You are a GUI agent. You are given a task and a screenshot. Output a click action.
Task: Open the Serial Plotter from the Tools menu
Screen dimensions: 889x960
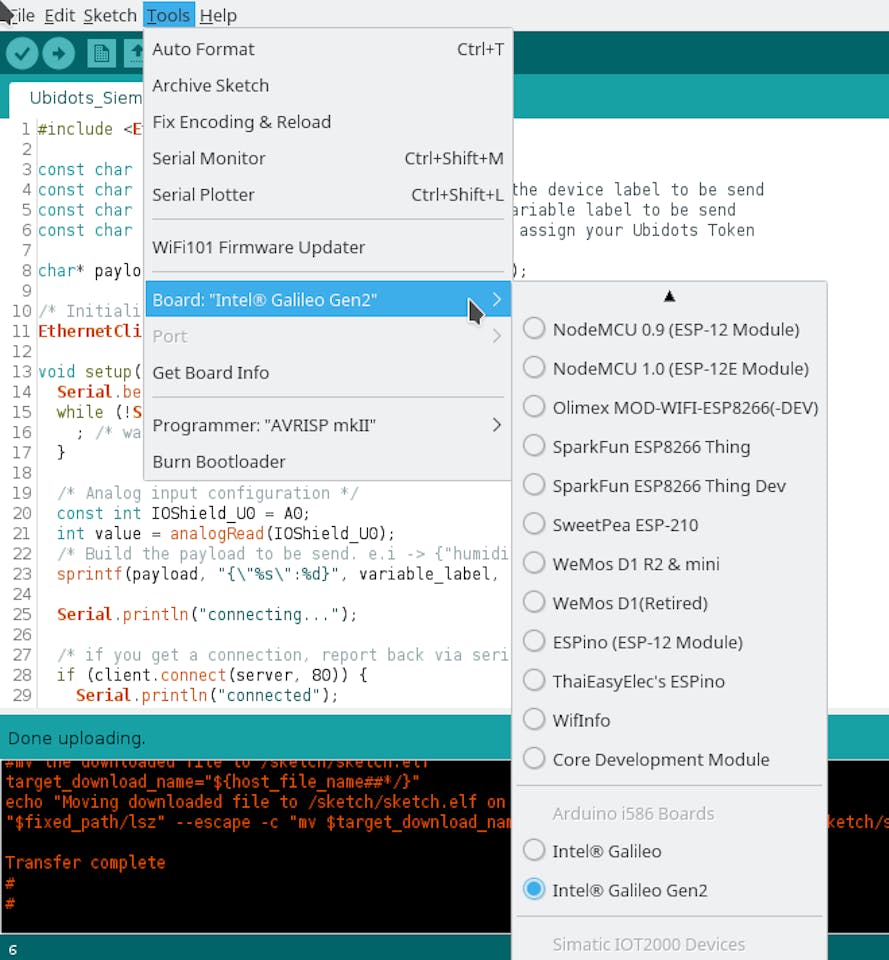click(328, 195)
